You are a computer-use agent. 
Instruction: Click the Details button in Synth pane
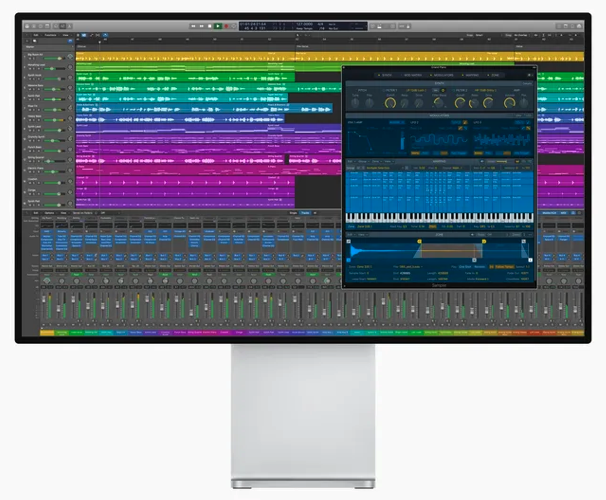[528, 83]
